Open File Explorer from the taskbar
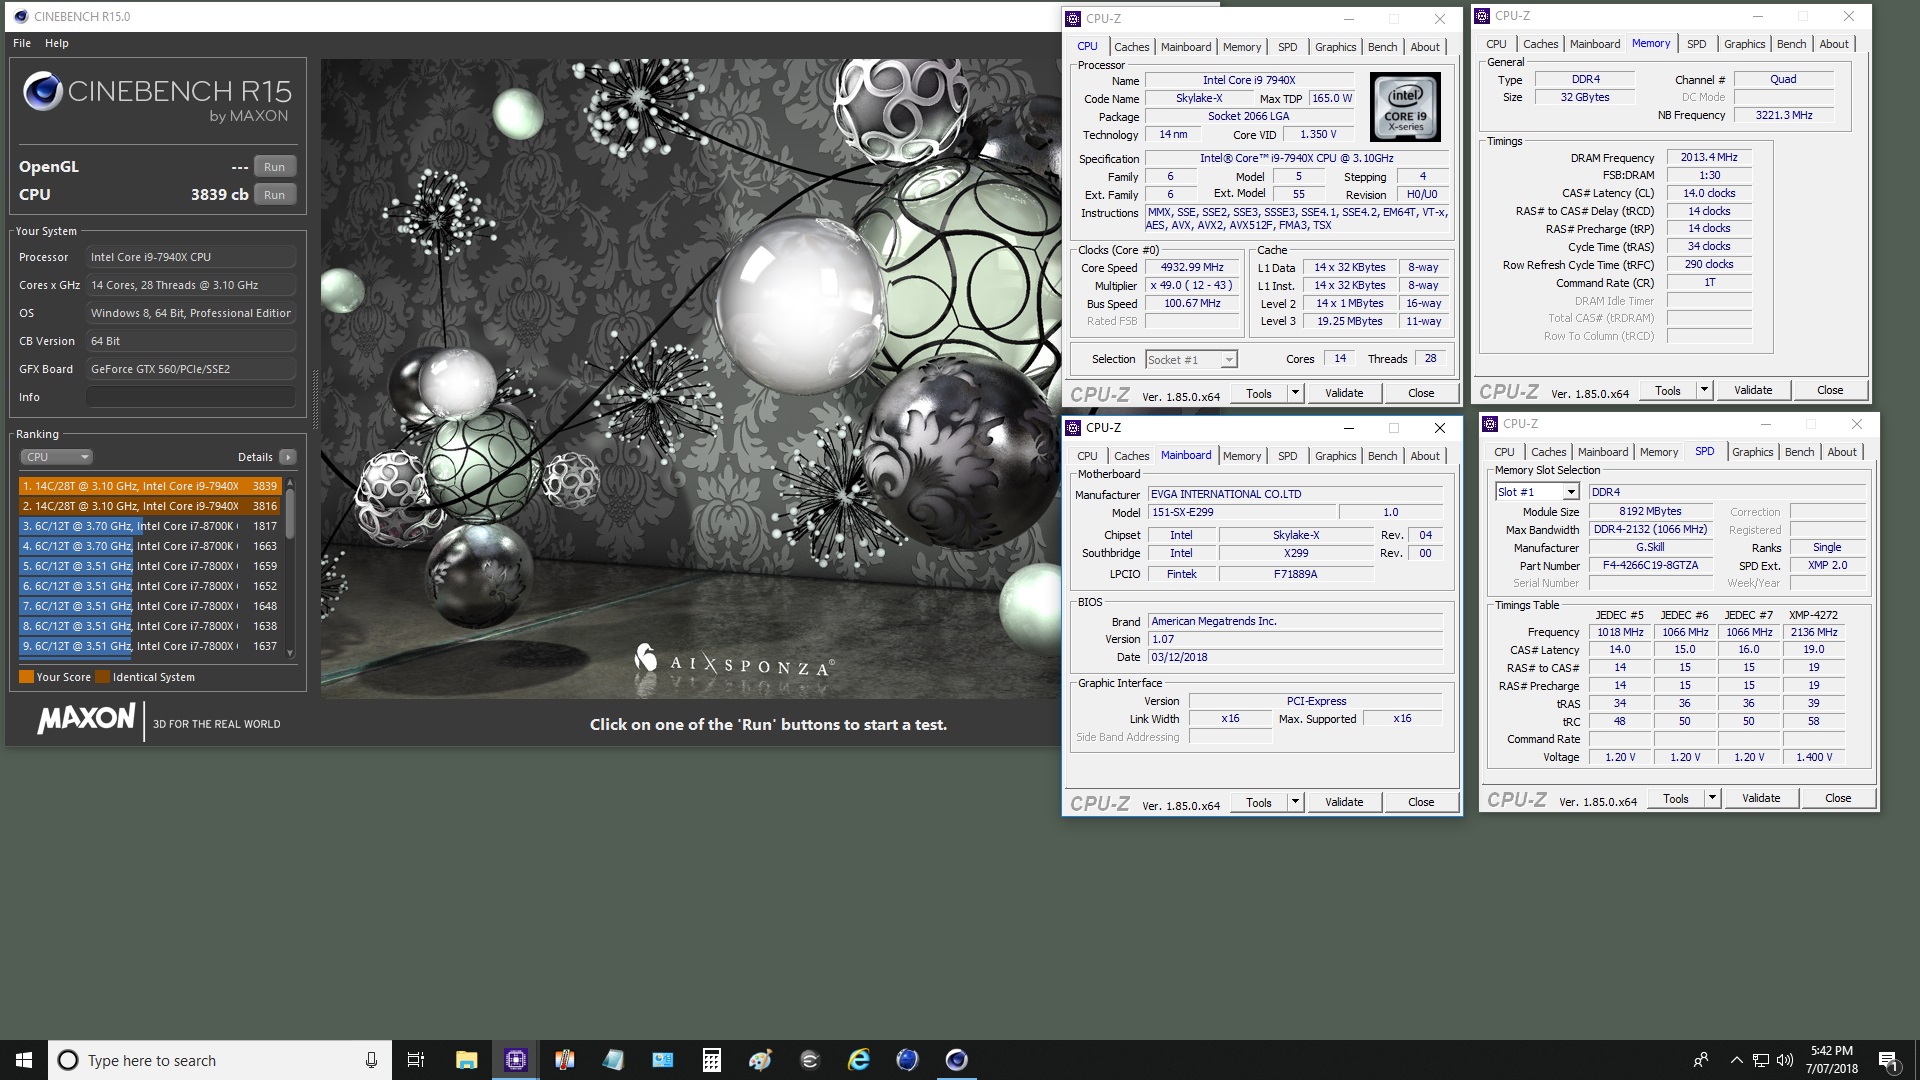Viewport: 1920px width, 1080px height. tap(466, 1060)
